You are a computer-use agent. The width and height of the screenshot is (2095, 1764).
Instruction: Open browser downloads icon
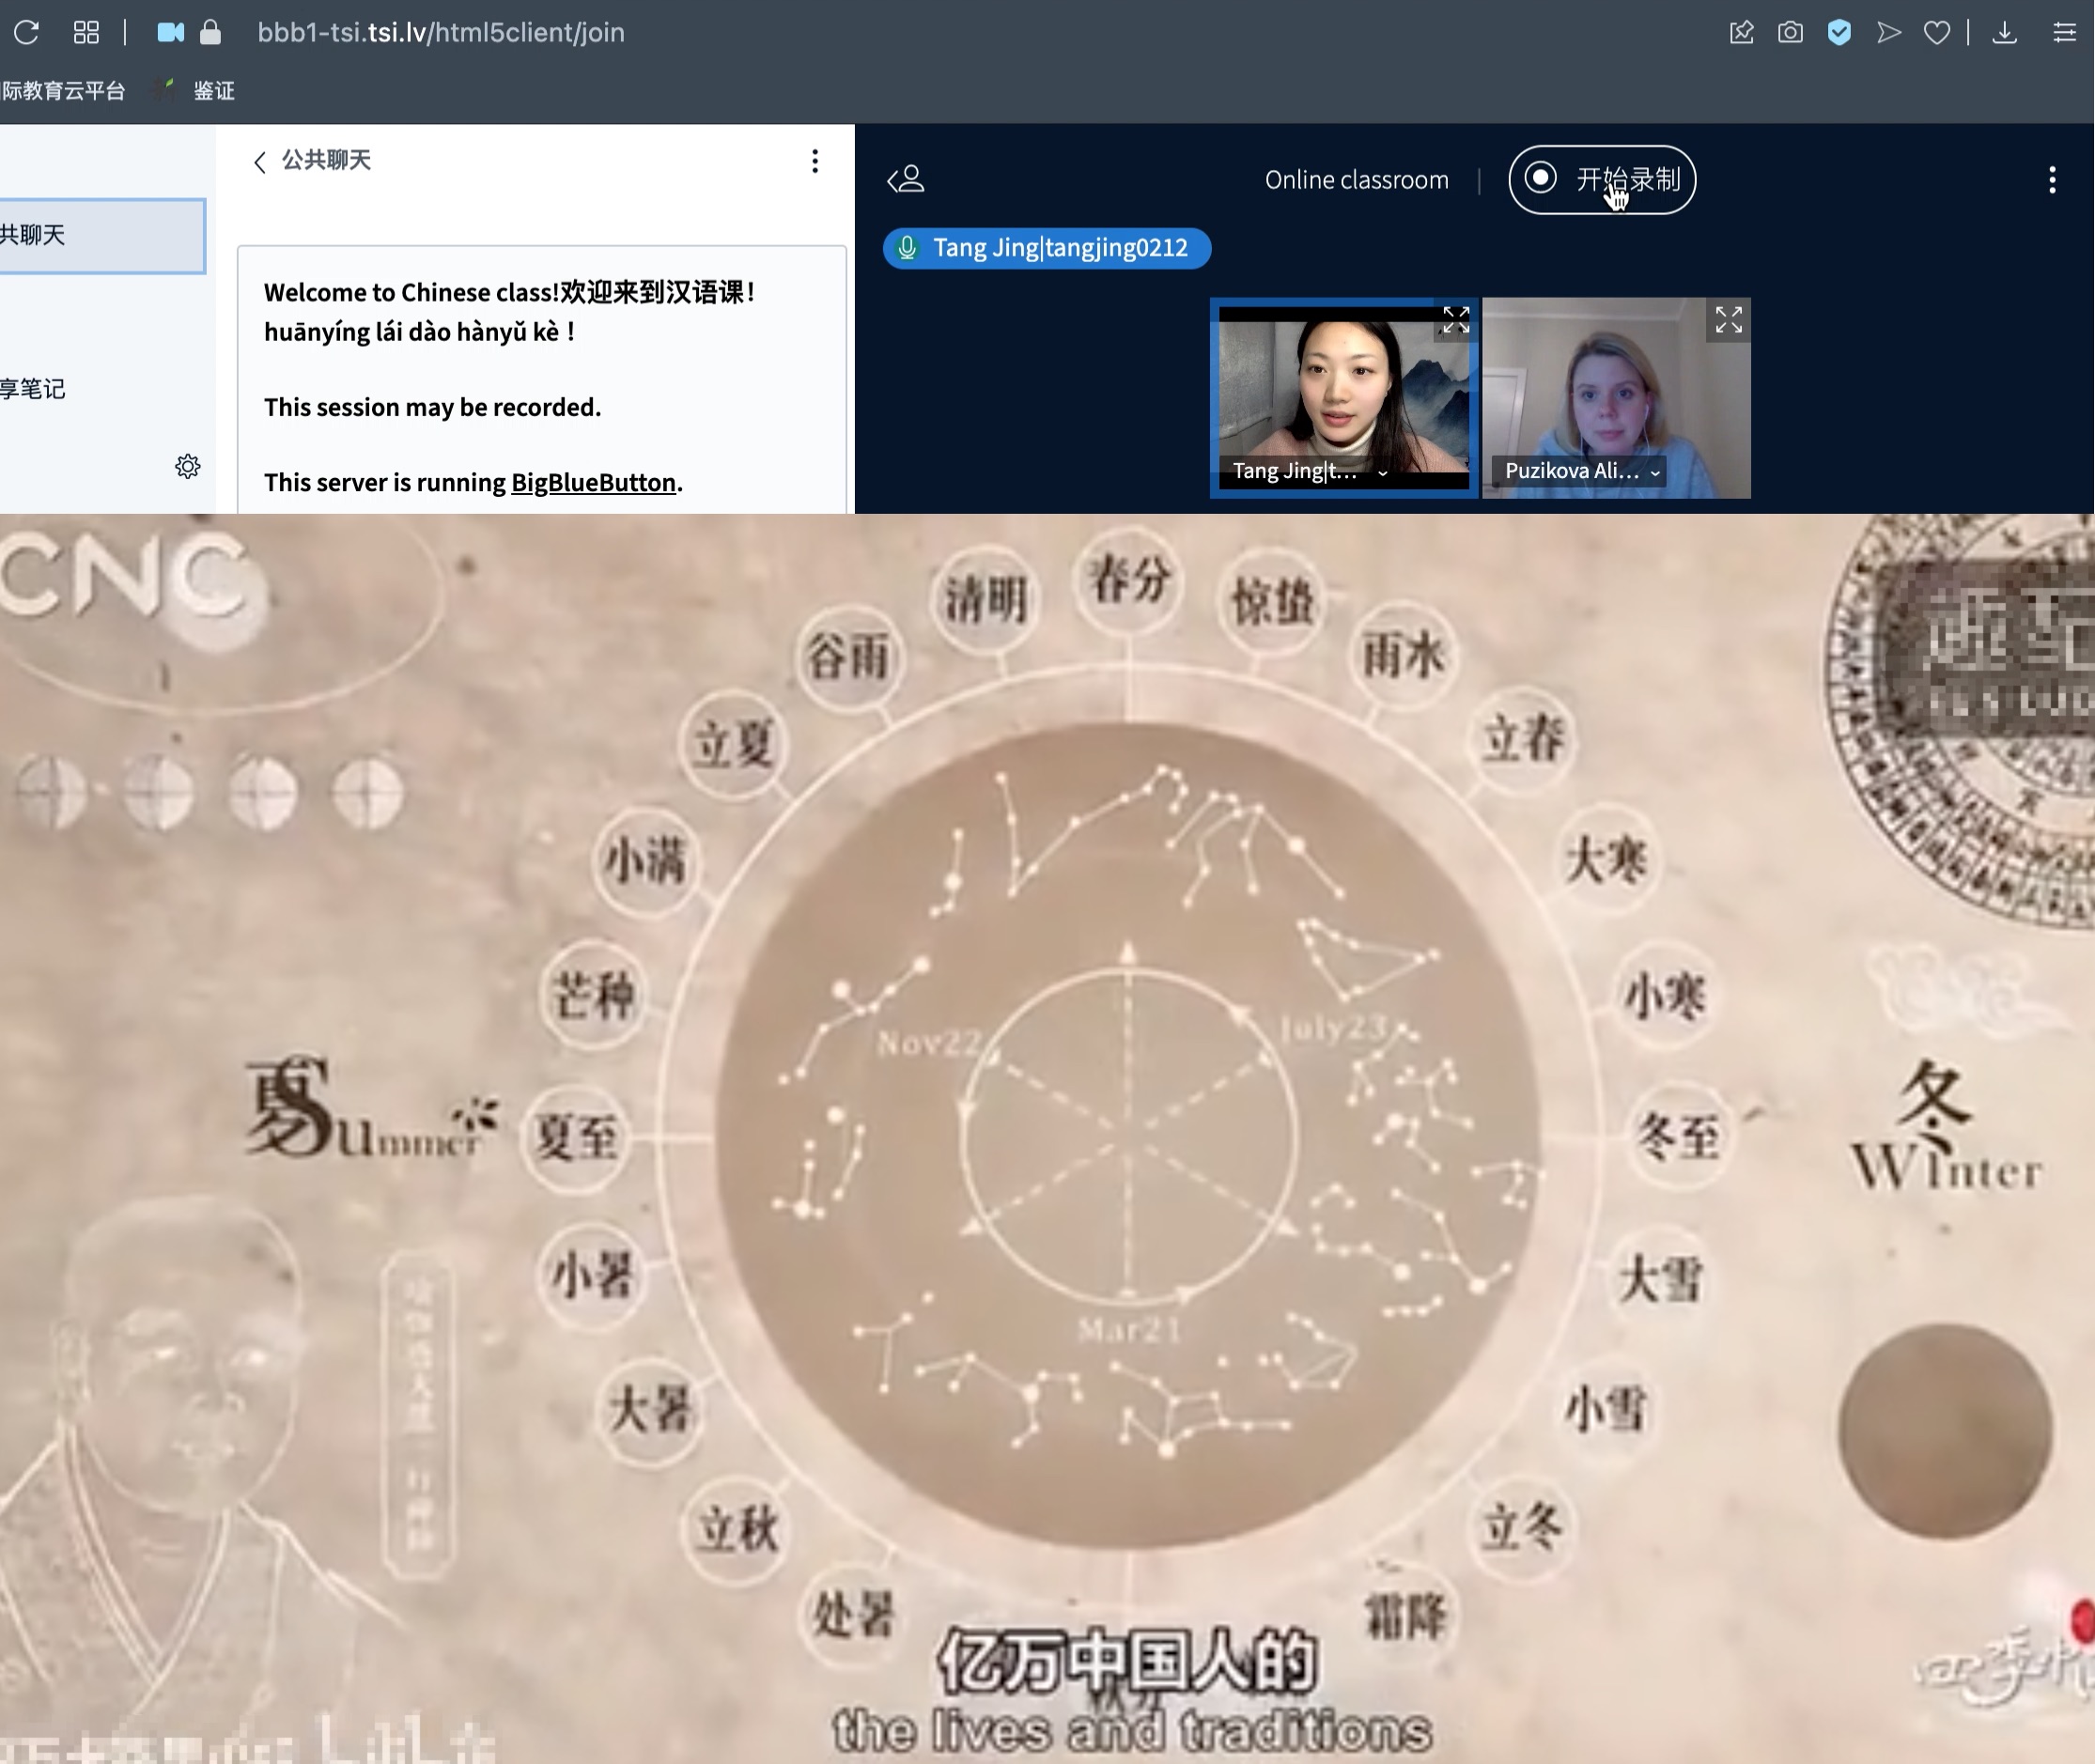tap(2004, 32)
